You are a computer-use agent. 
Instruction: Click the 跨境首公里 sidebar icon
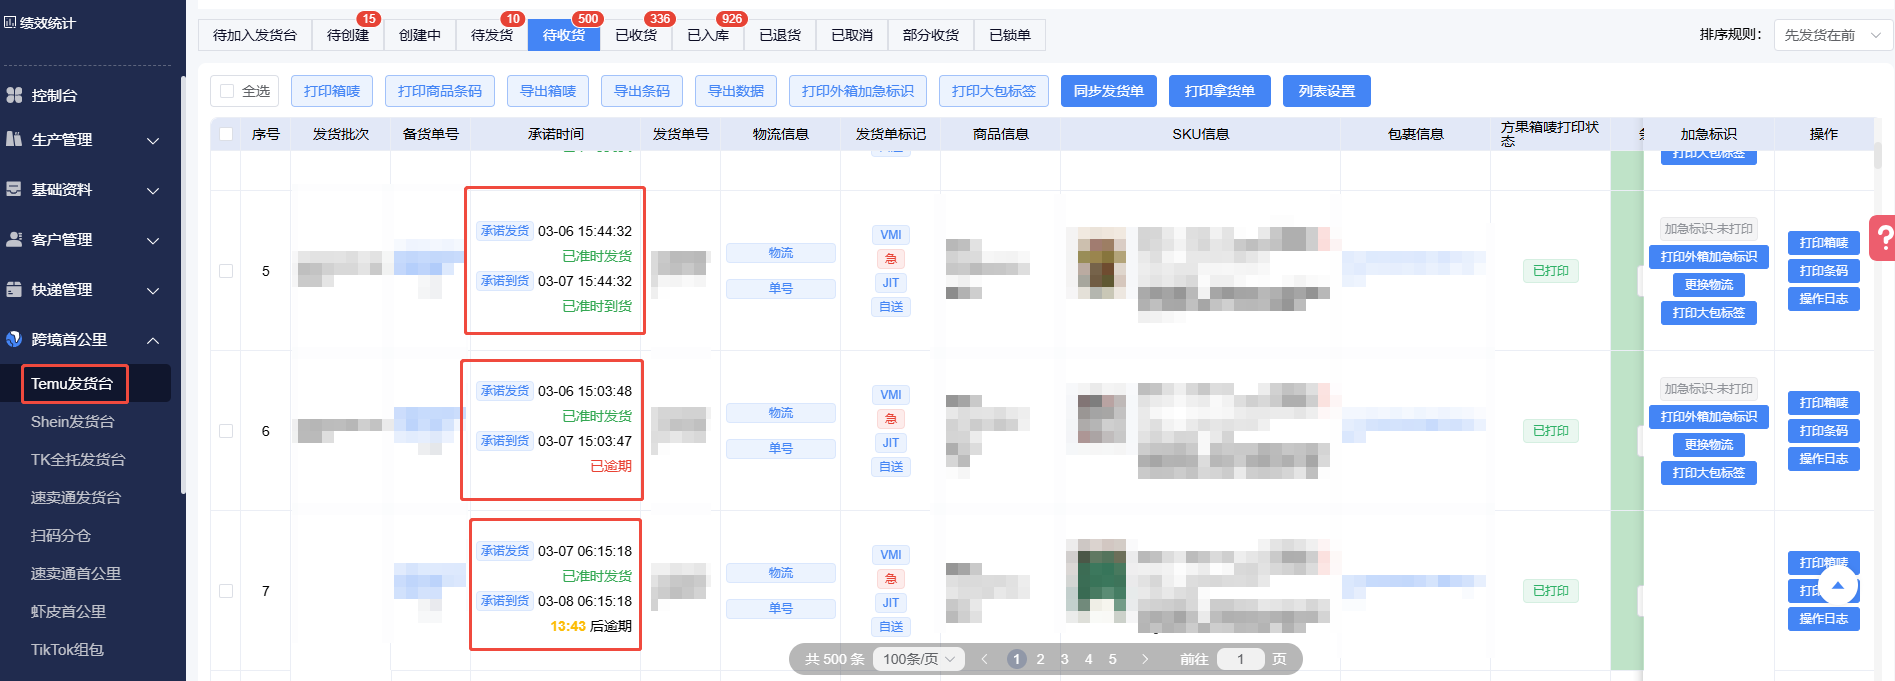click(x=14, y=339)
